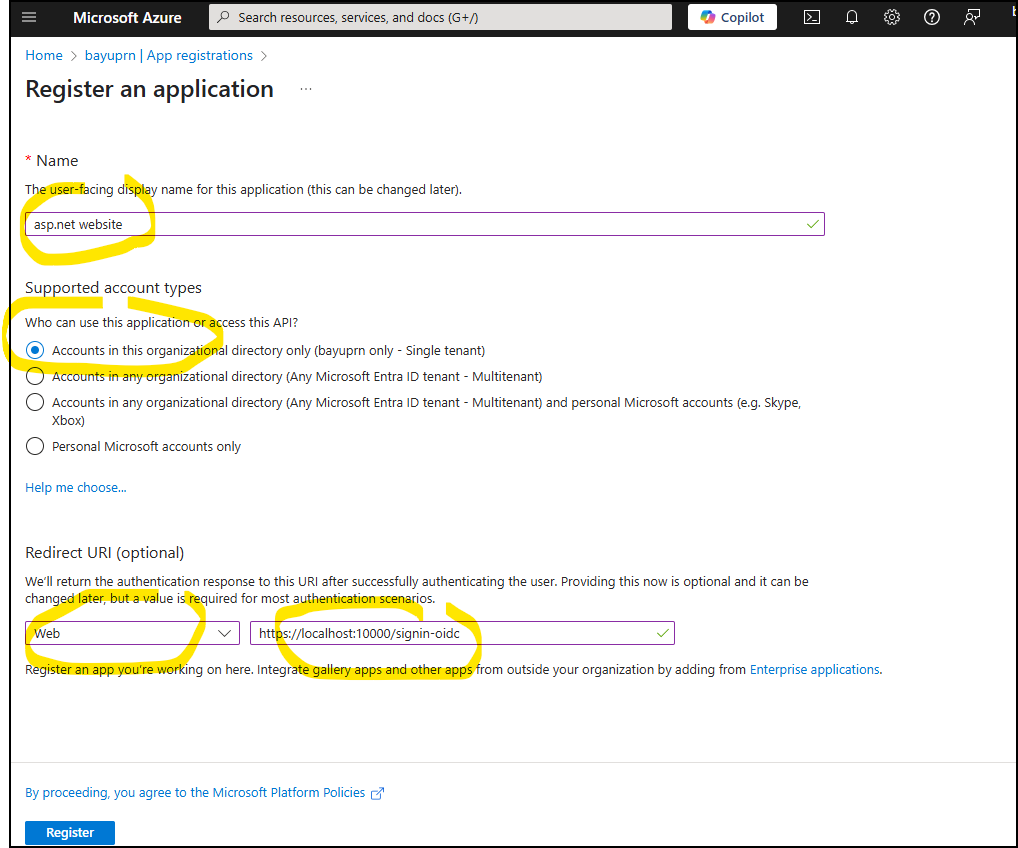Image resolution: width=1018 pixels, height=848 pixels.
Task: Select single tenant accounts radio option
Action: (x=36, y=350)
